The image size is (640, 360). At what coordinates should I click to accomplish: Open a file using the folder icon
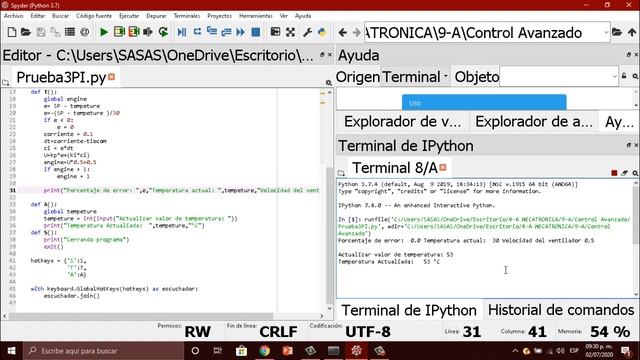tap(26, 32)
